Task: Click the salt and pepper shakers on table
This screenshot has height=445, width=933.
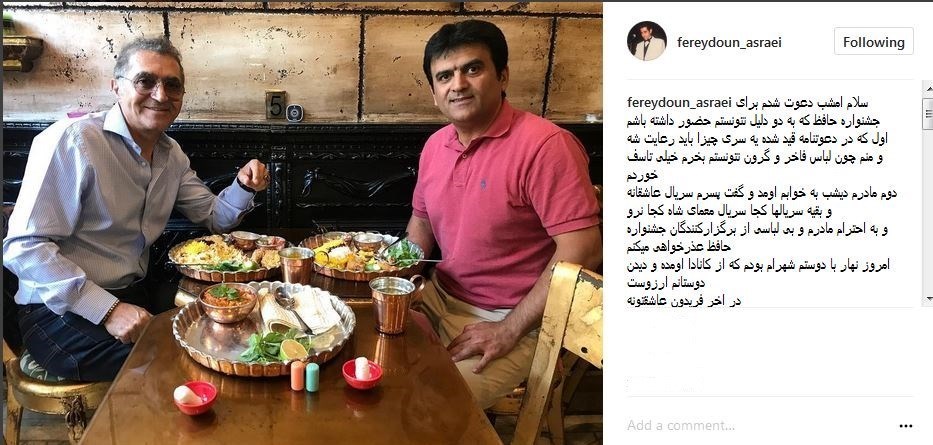Action: (x=305, y=377)
